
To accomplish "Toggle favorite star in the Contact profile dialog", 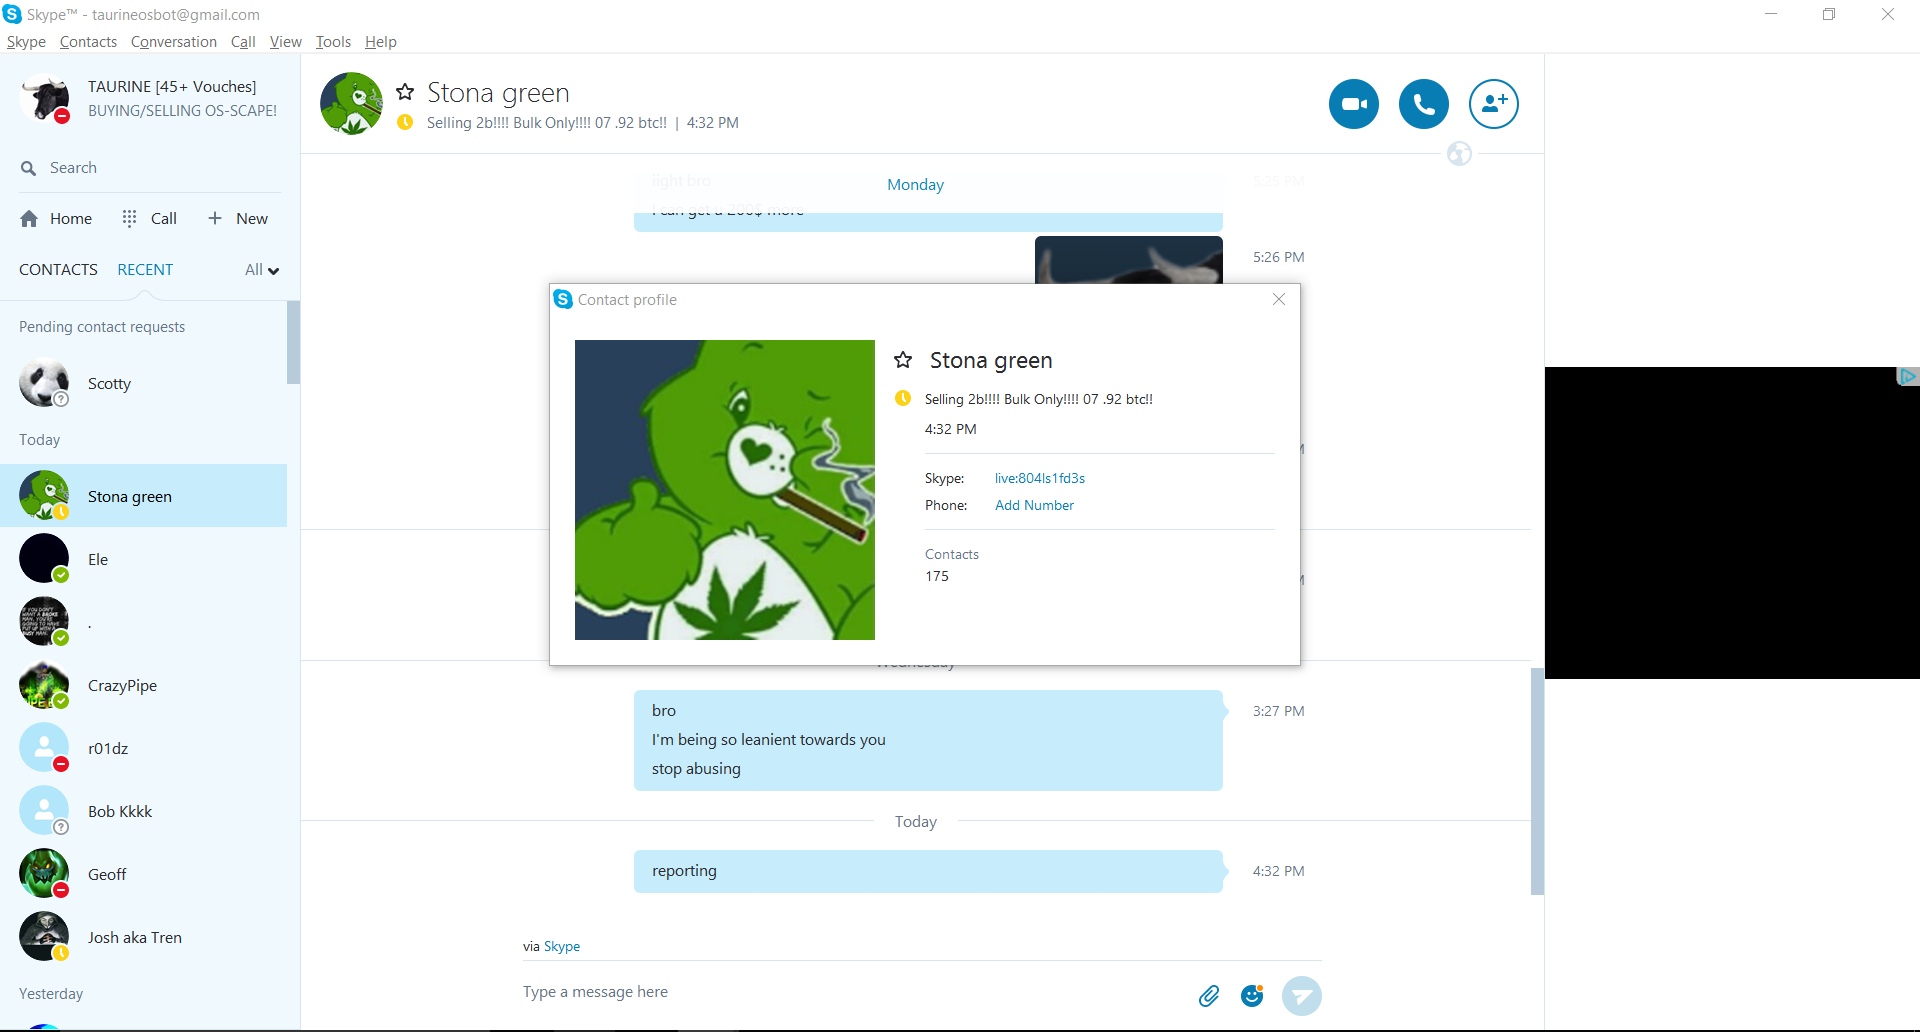I will point(903,360).
